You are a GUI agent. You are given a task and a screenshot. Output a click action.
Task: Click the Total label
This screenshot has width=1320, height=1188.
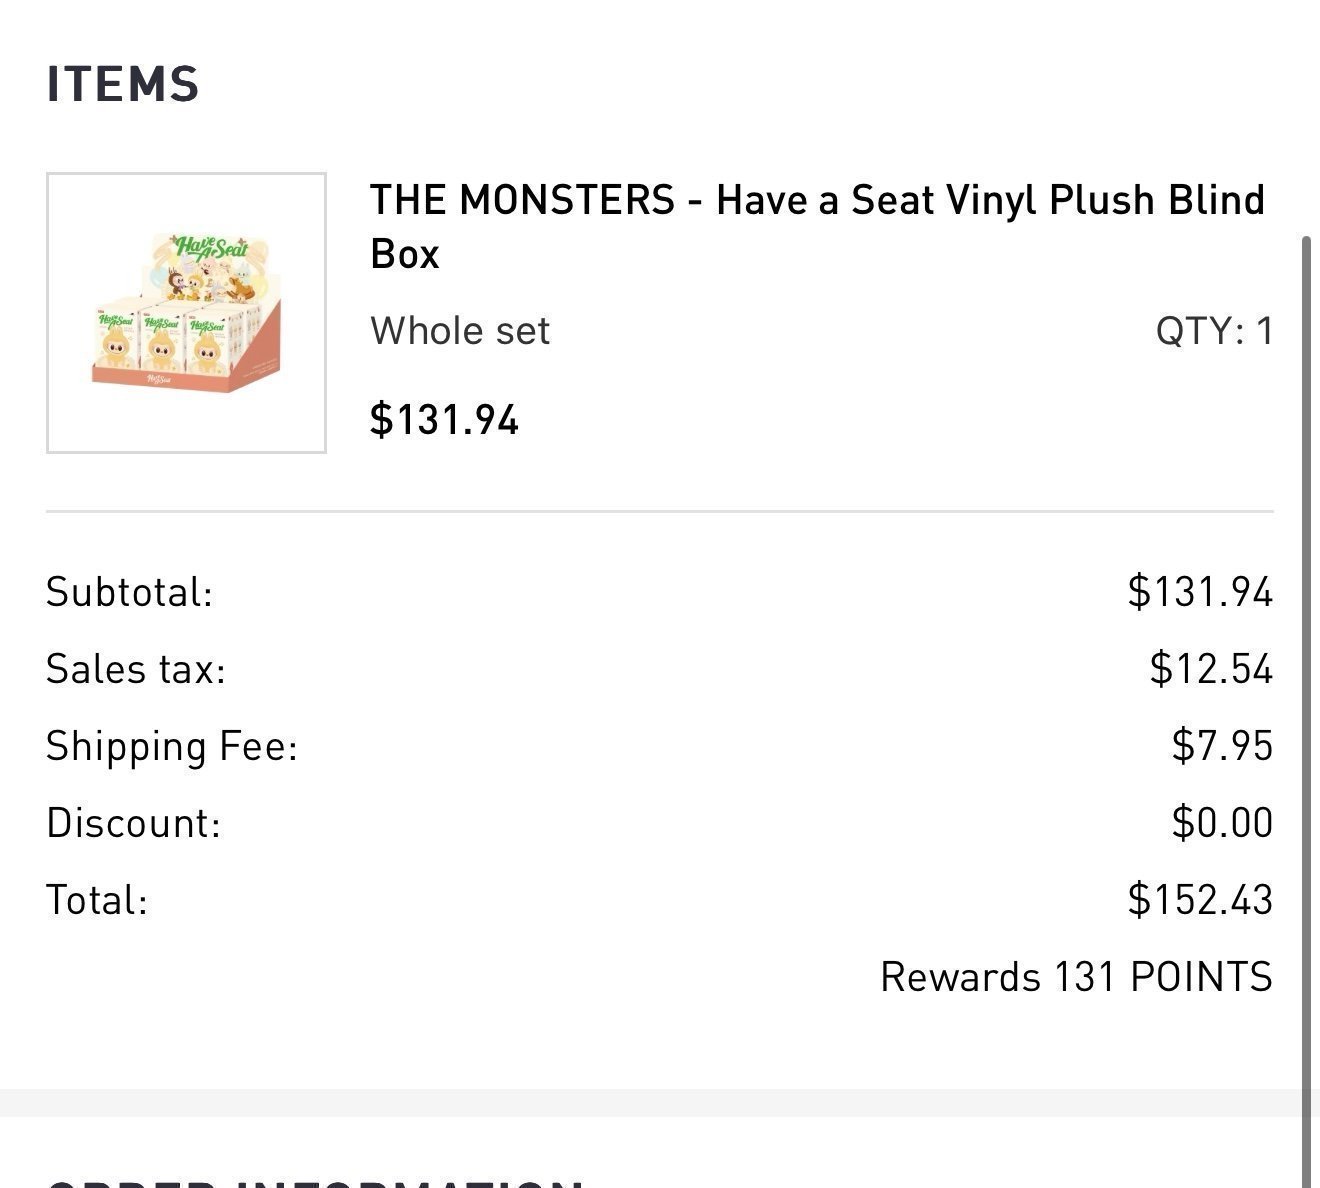[x=97, y=900]
